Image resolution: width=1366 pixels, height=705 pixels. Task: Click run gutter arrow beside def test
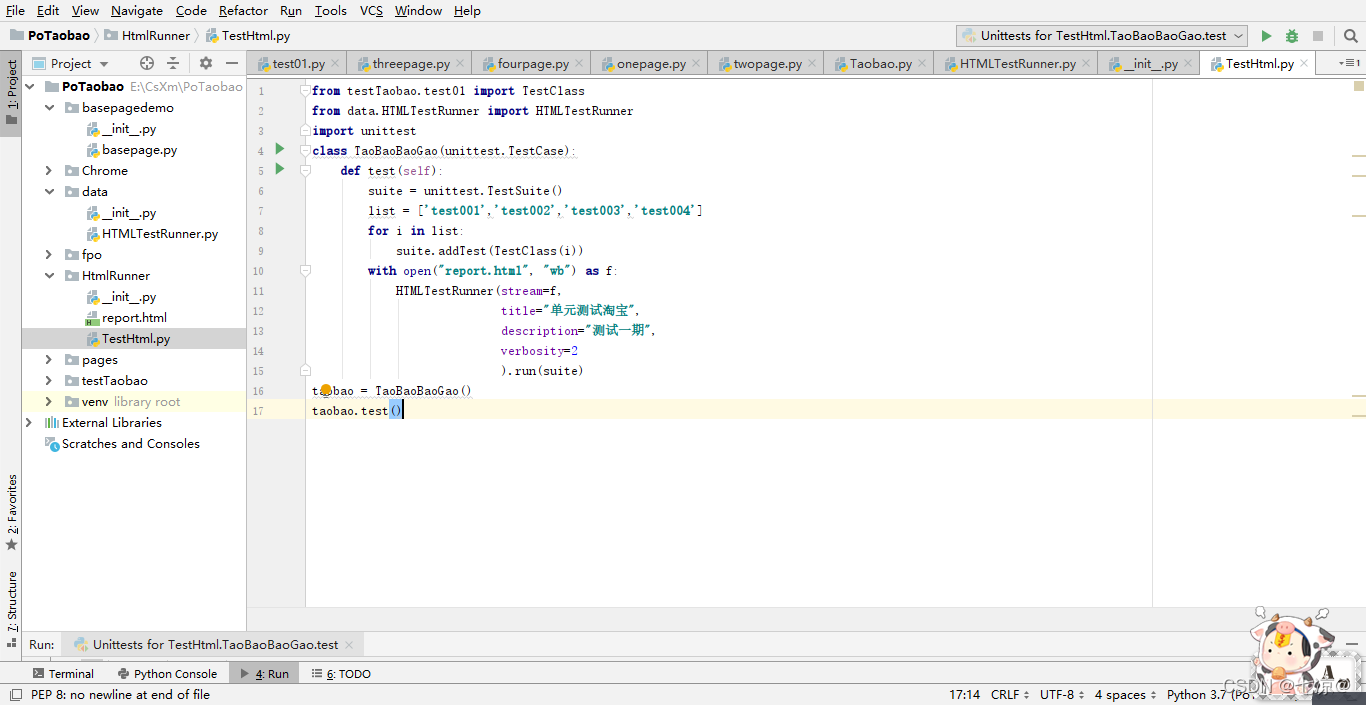tap(280, 169)
